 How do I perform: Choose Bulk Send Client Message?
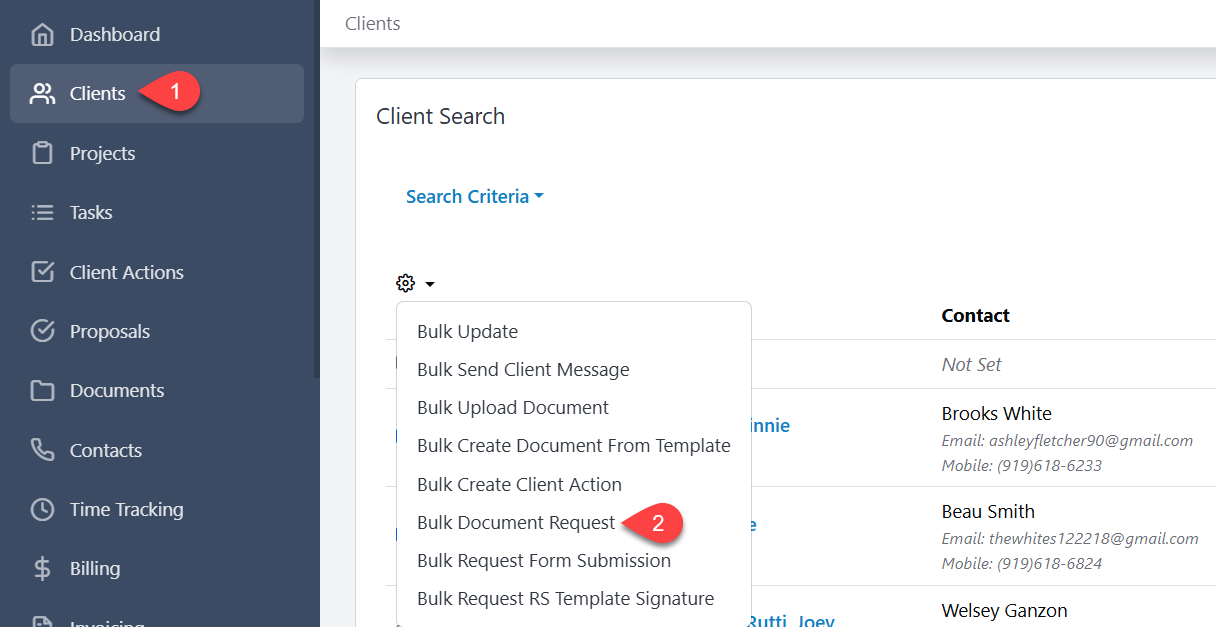[x=523, y=370]
